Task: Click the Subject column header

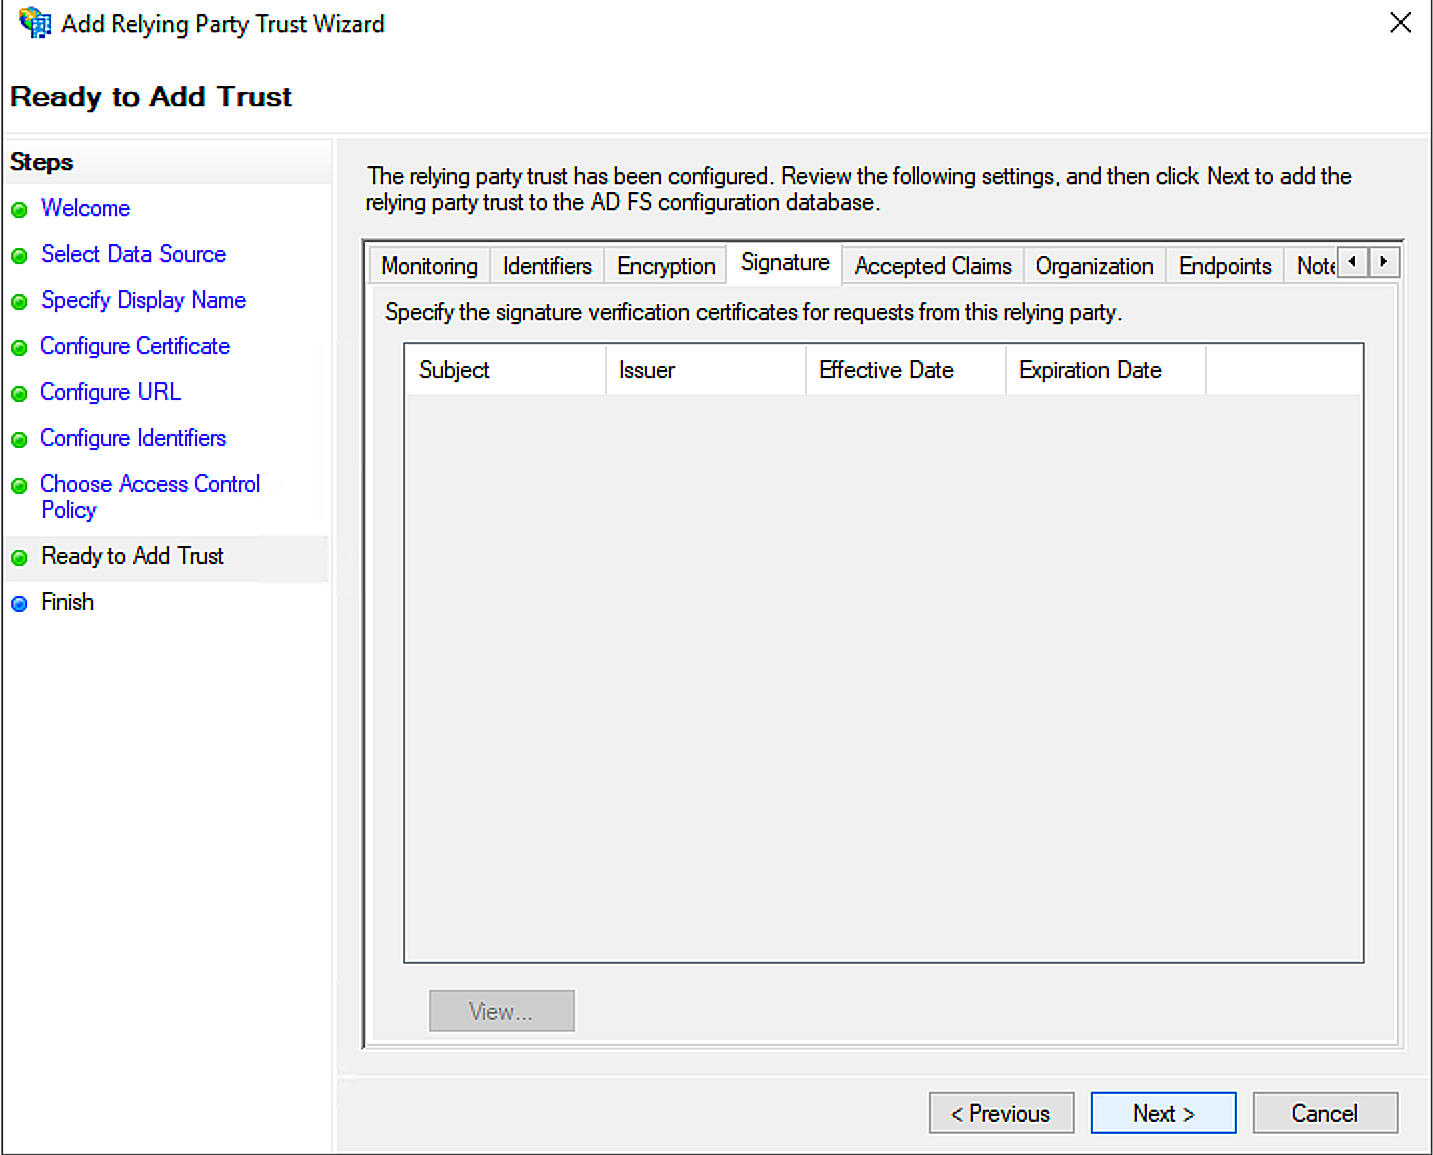Action: pos(454,370)
